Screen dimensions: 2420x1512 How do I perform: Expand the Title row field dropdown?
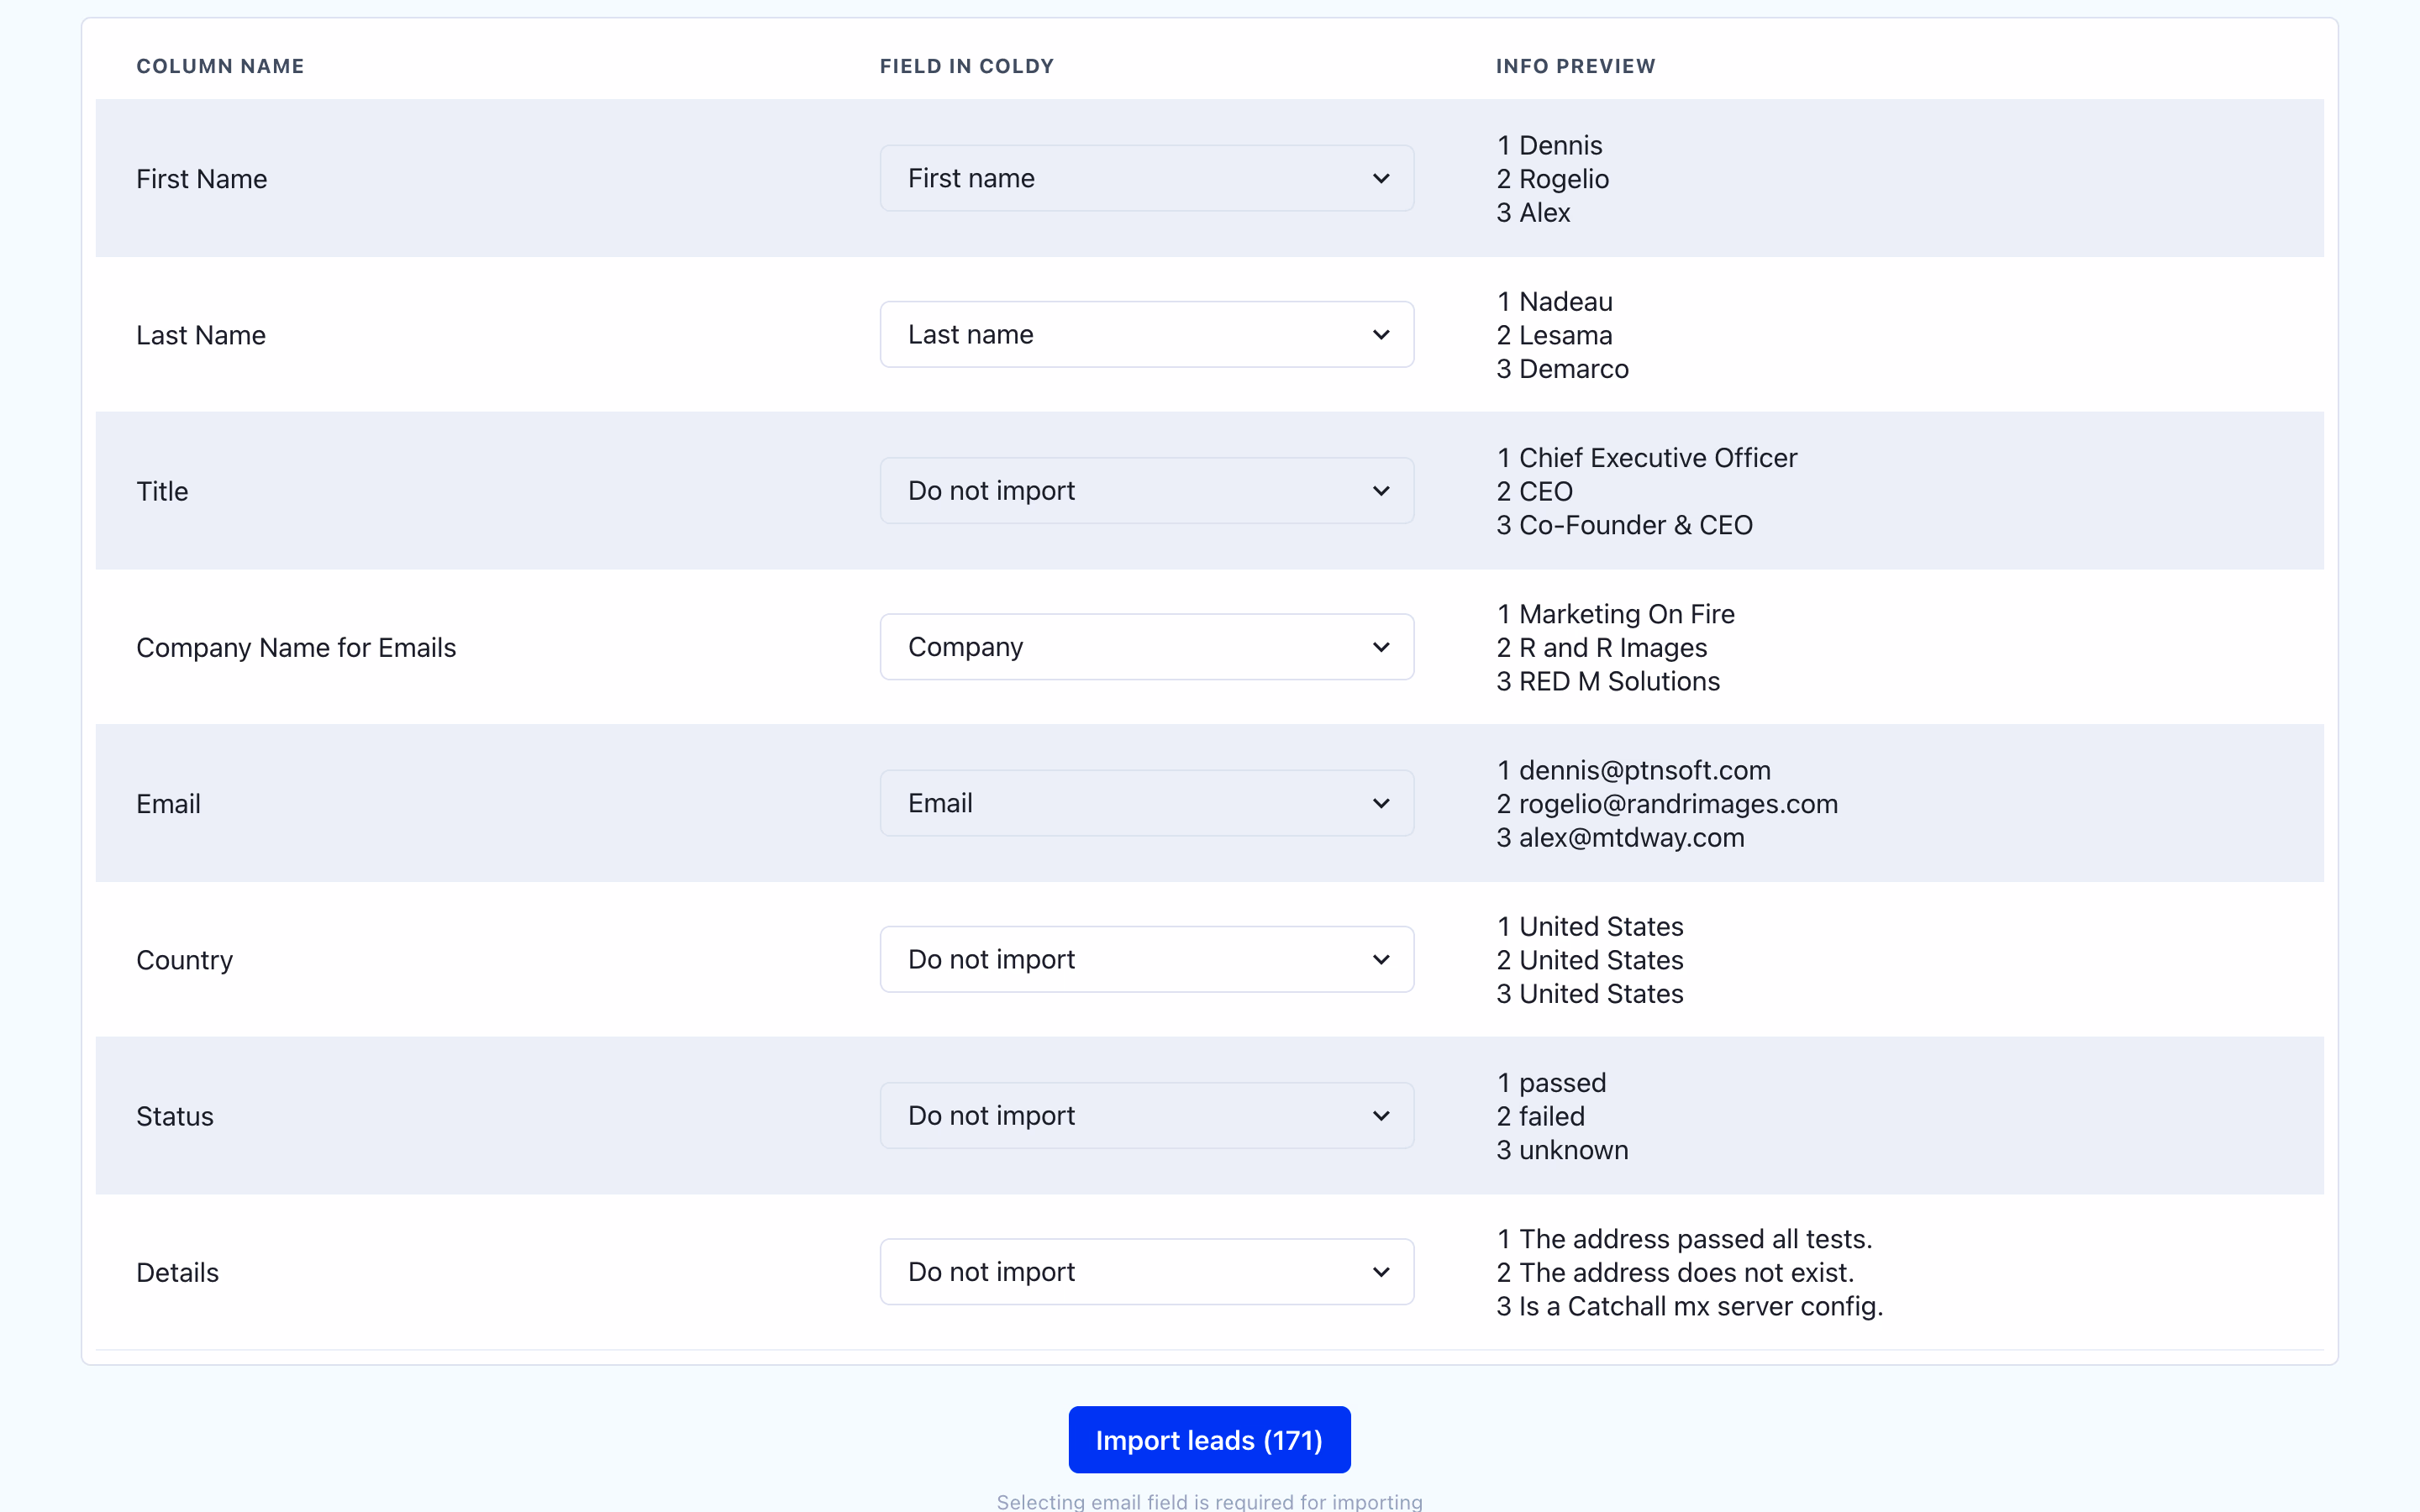[x=1146, y=491]
